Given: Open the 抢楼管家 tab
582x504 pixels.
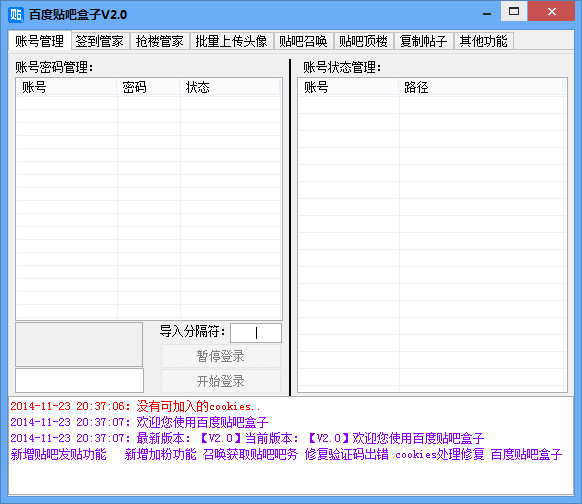Looking at the screenshot, I should pos(160,41).
